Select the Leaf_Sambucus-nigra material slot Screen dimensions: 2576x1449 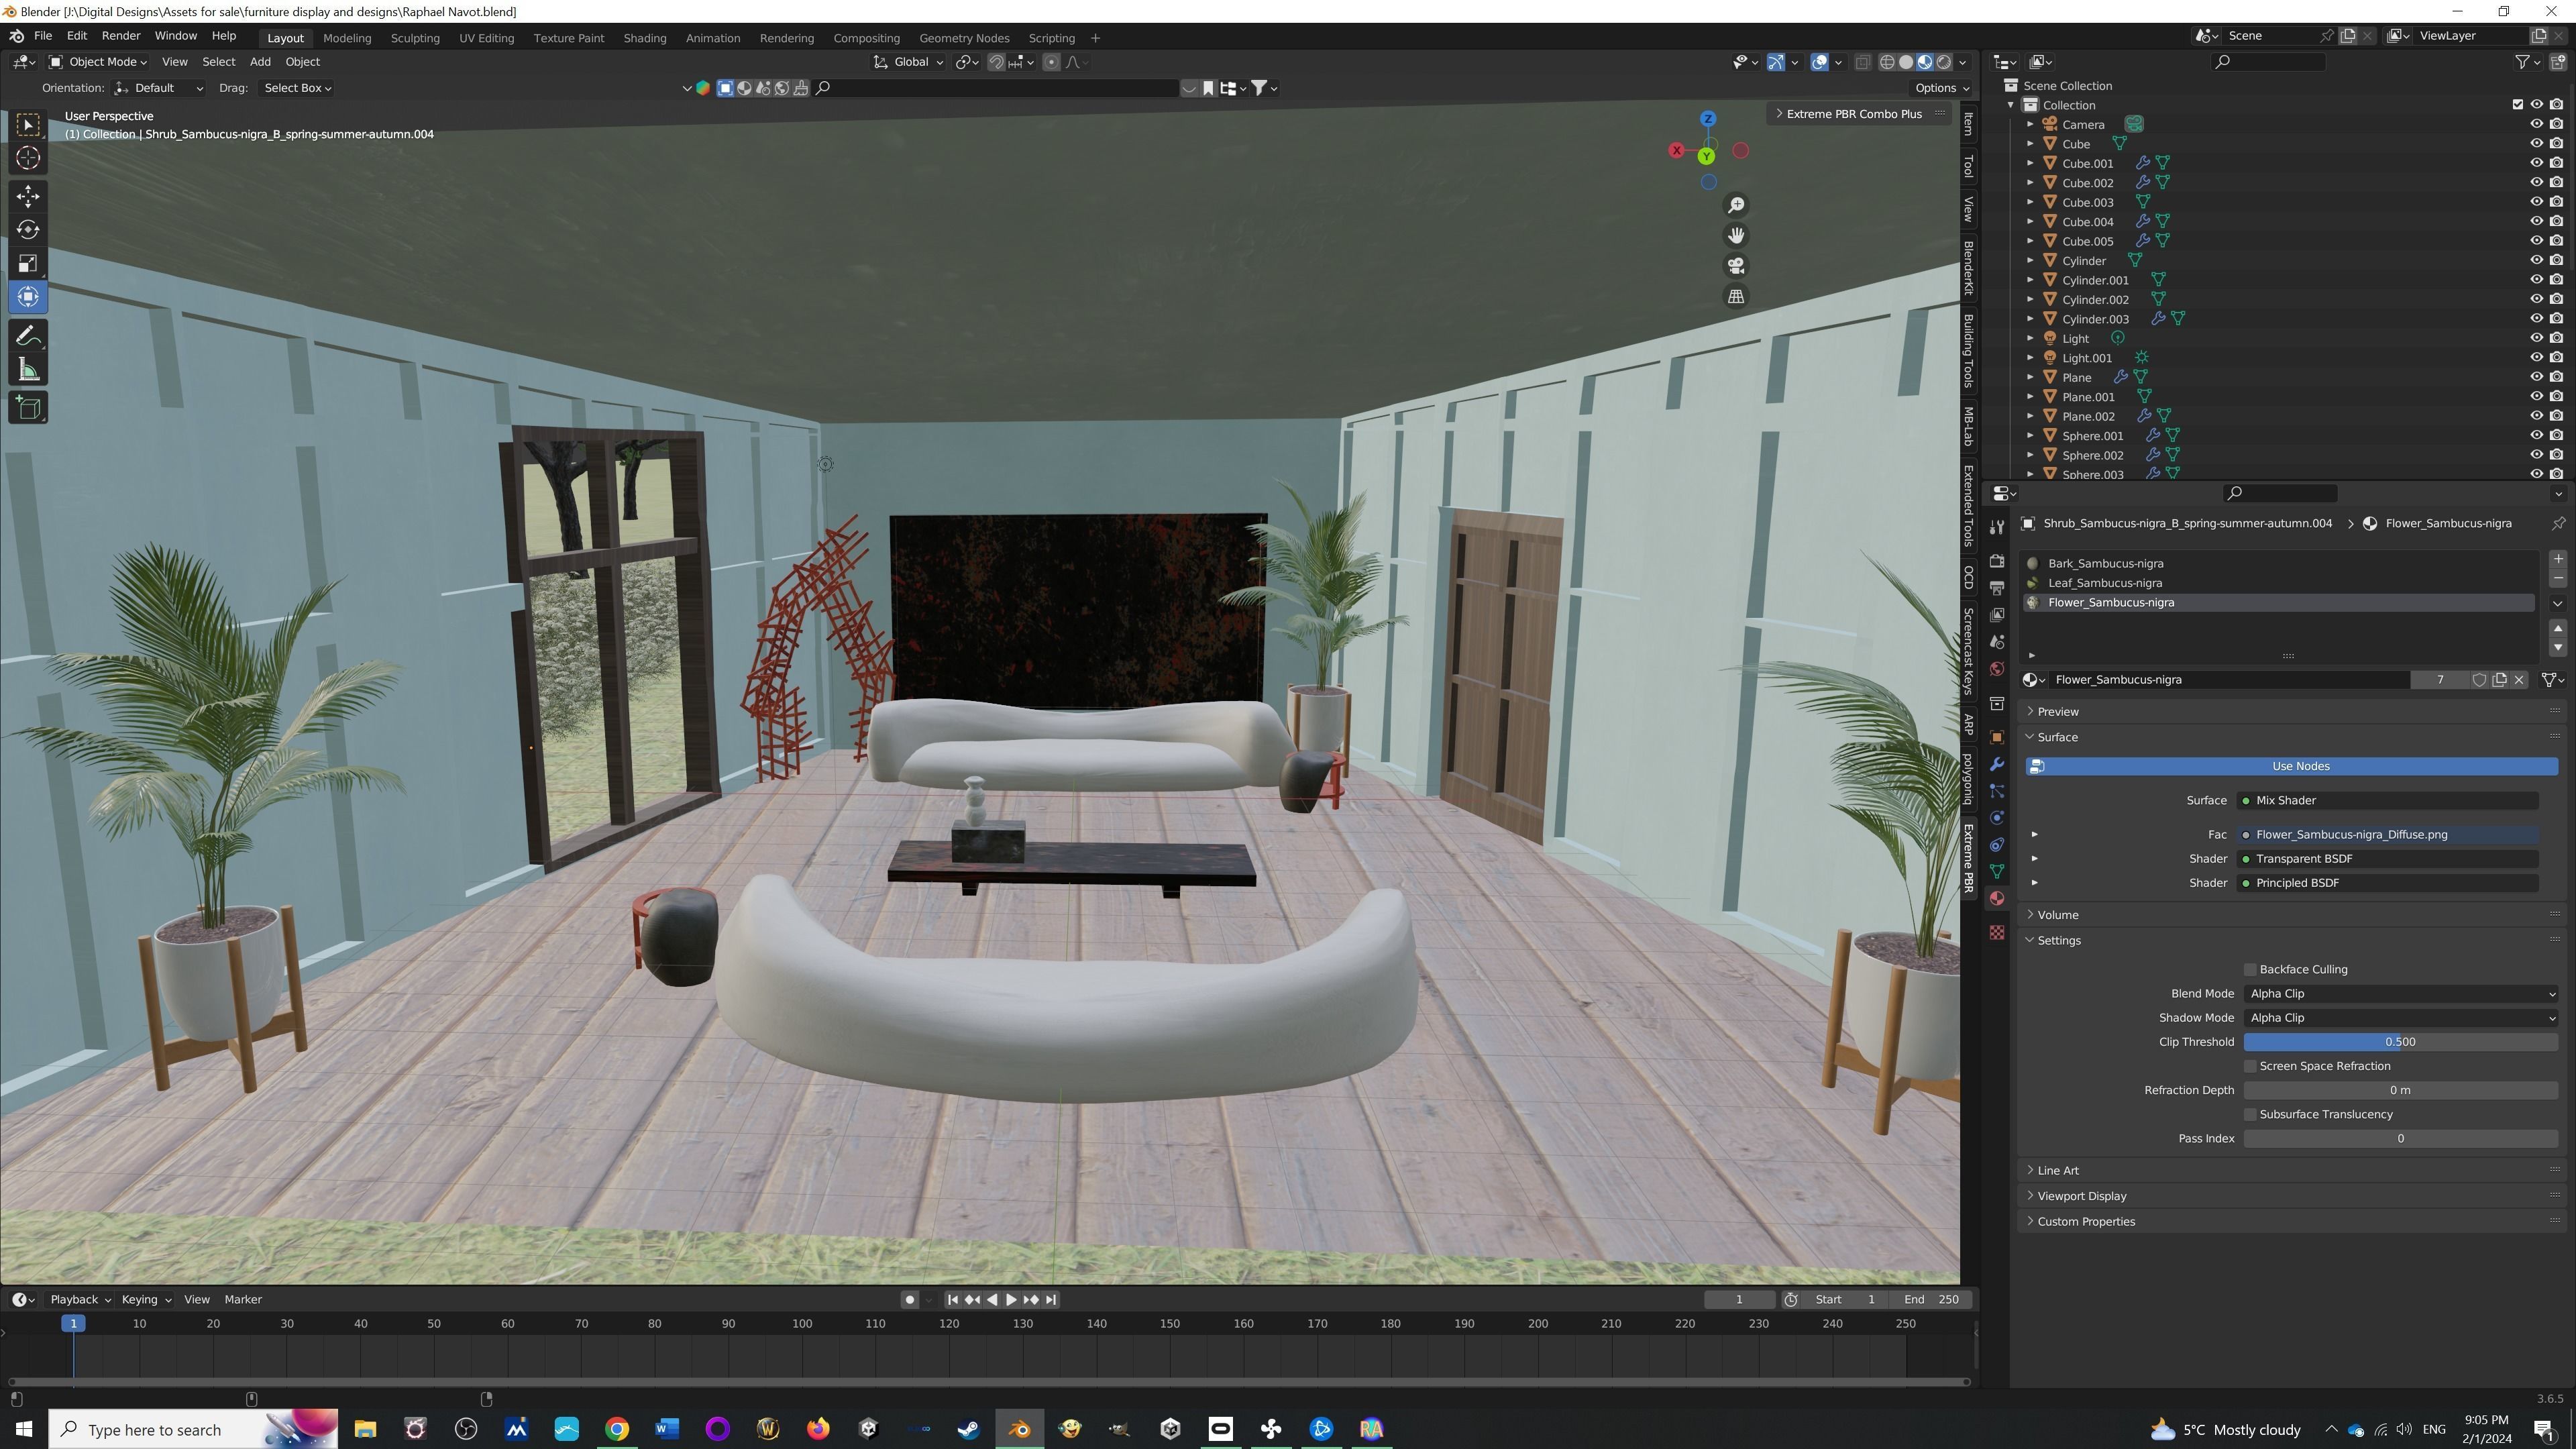pos(2105,583)
